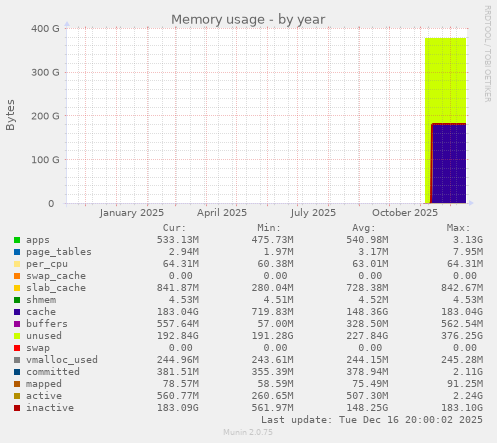Click the dark blue cache legend swatch
This screenshot has width=497, height=443.
(17, 312)
